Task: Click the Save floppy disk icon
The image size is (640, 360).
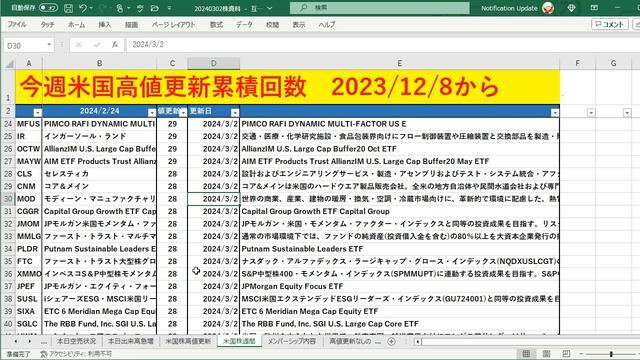Action: [69, 8]
